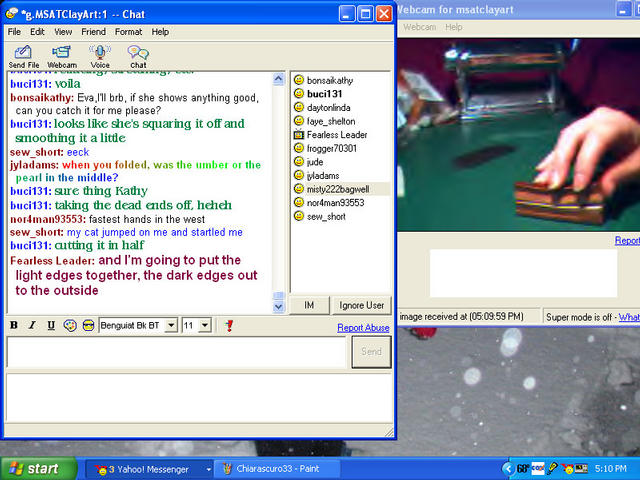This screenshot has width=640, height=480.
Task: Open the emoticons smiley picker
Action: (88, 325)
